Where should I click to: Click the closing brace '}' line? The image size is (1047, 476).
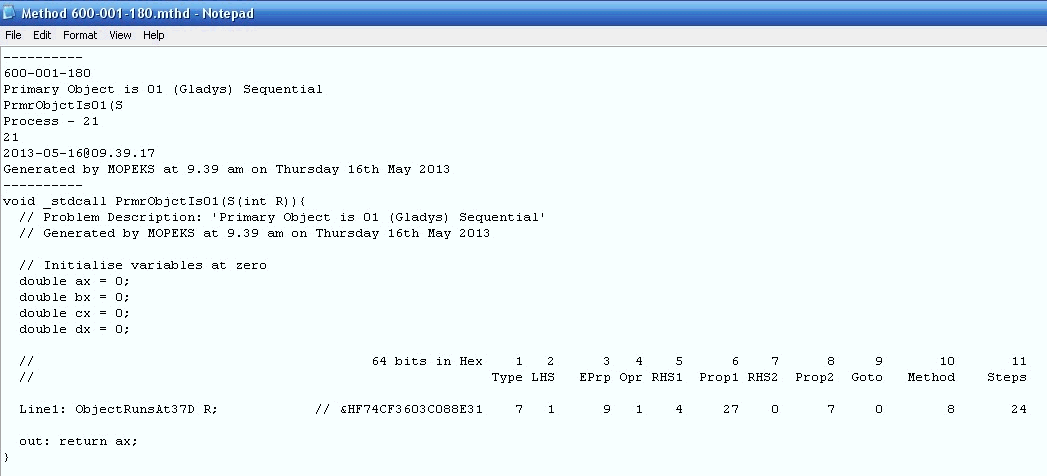click(x=7, y=457)
